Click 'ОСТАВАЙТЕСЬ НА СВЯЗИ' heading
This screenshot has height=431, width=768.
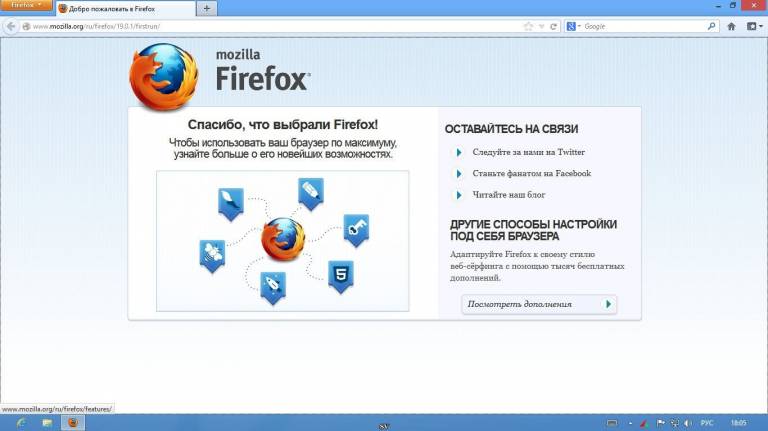coord(511,129)
